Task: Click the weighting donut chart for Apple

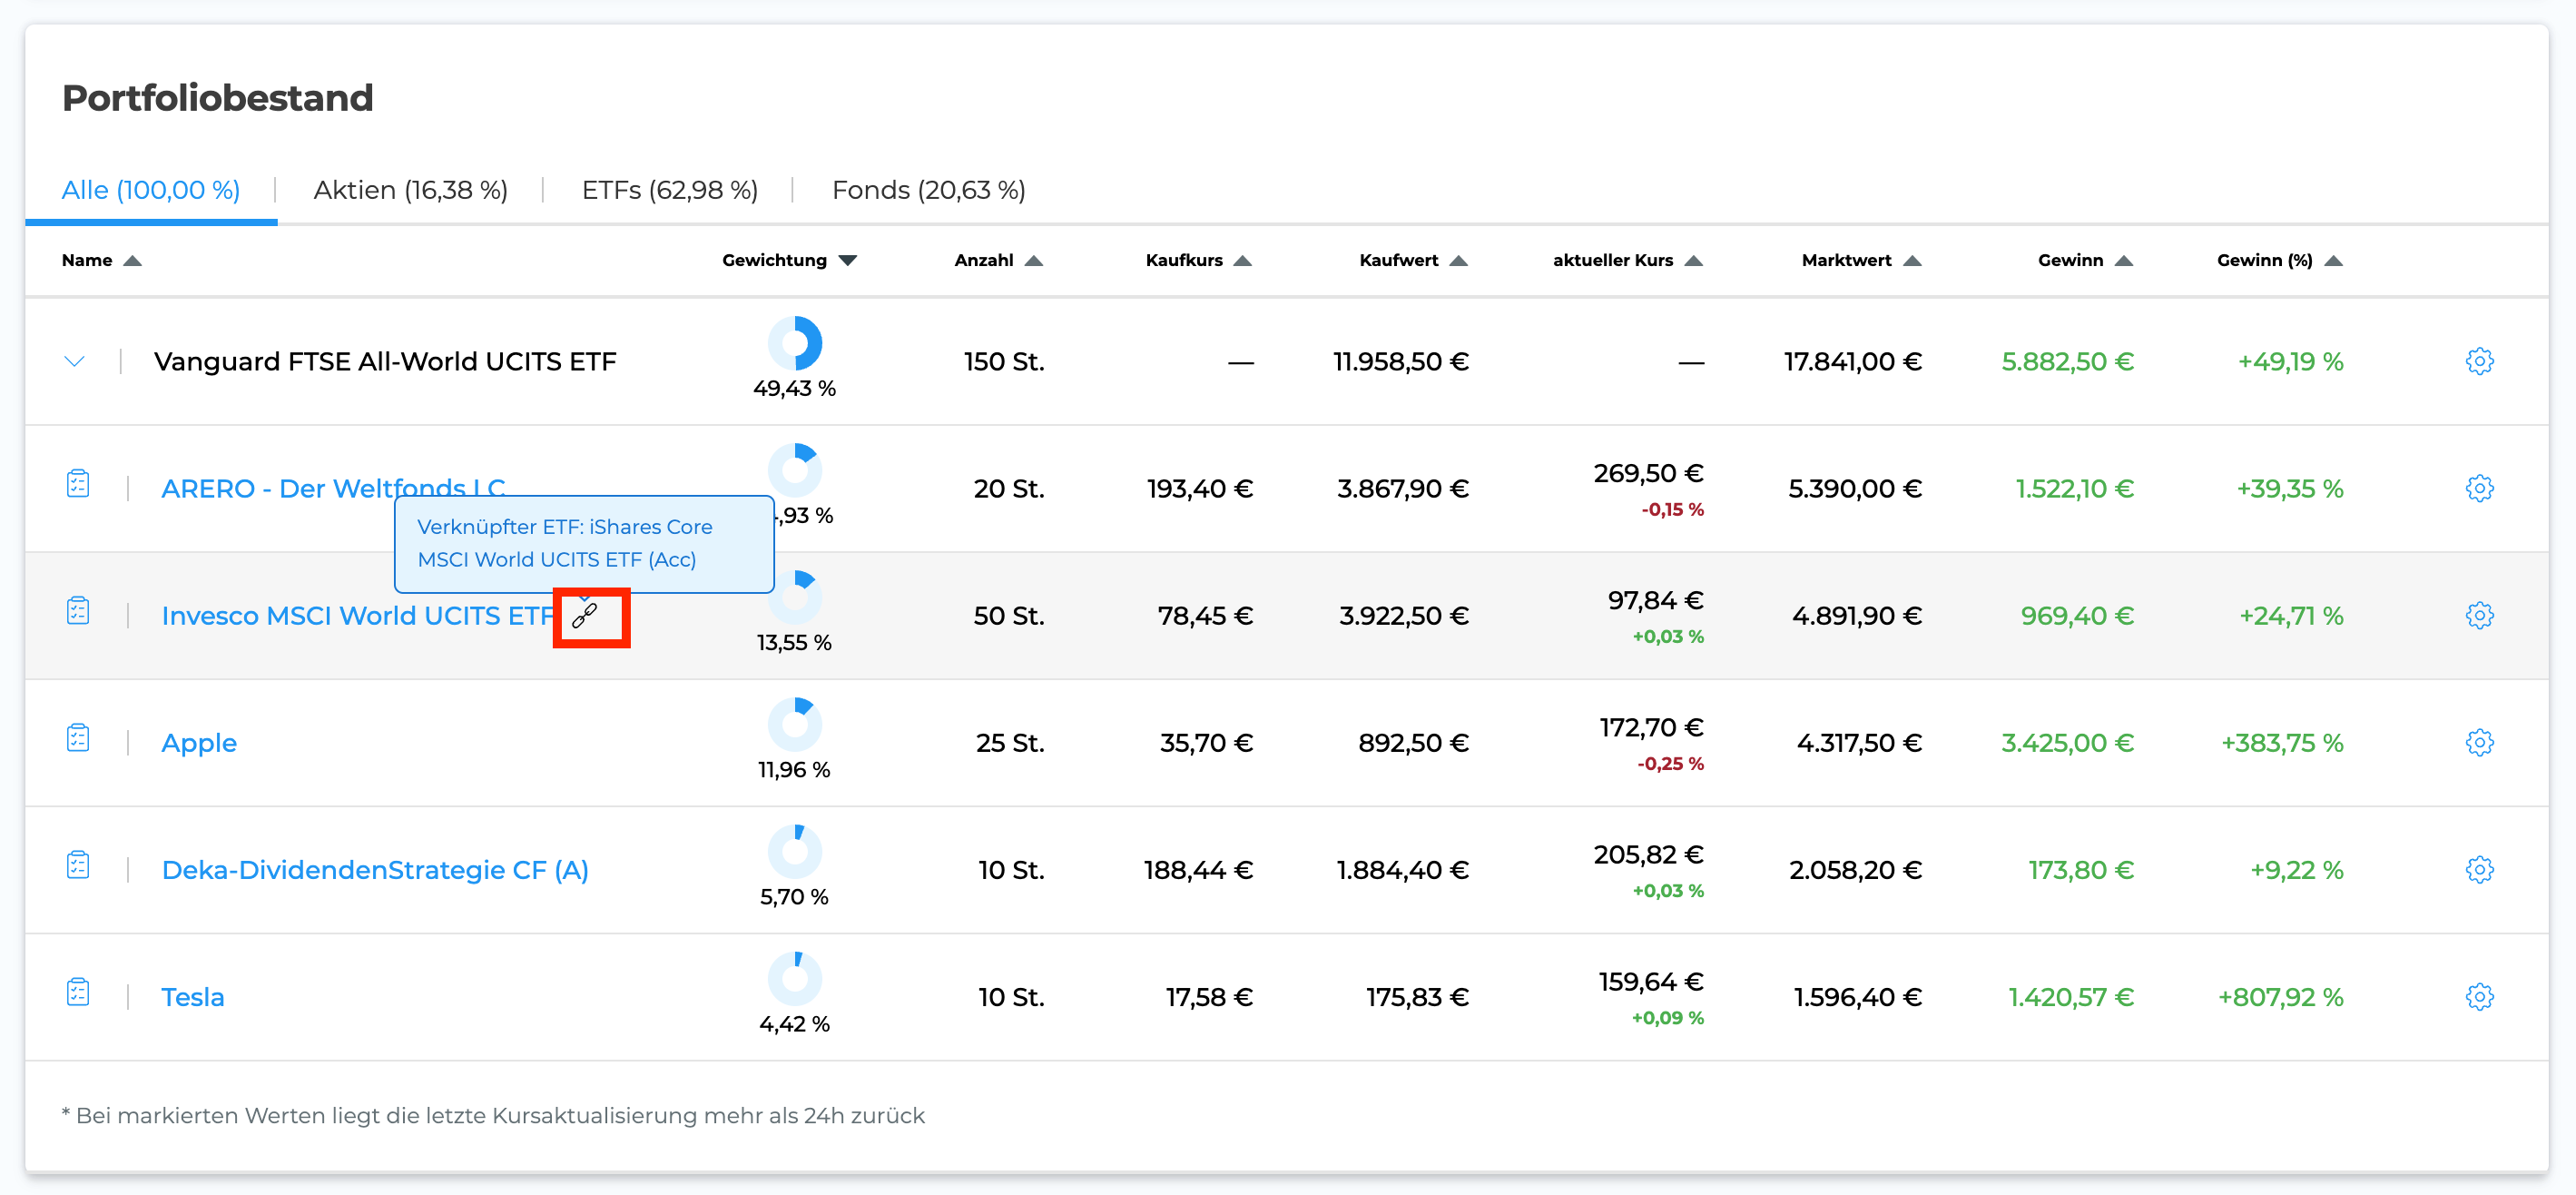Action: [795, 724]
